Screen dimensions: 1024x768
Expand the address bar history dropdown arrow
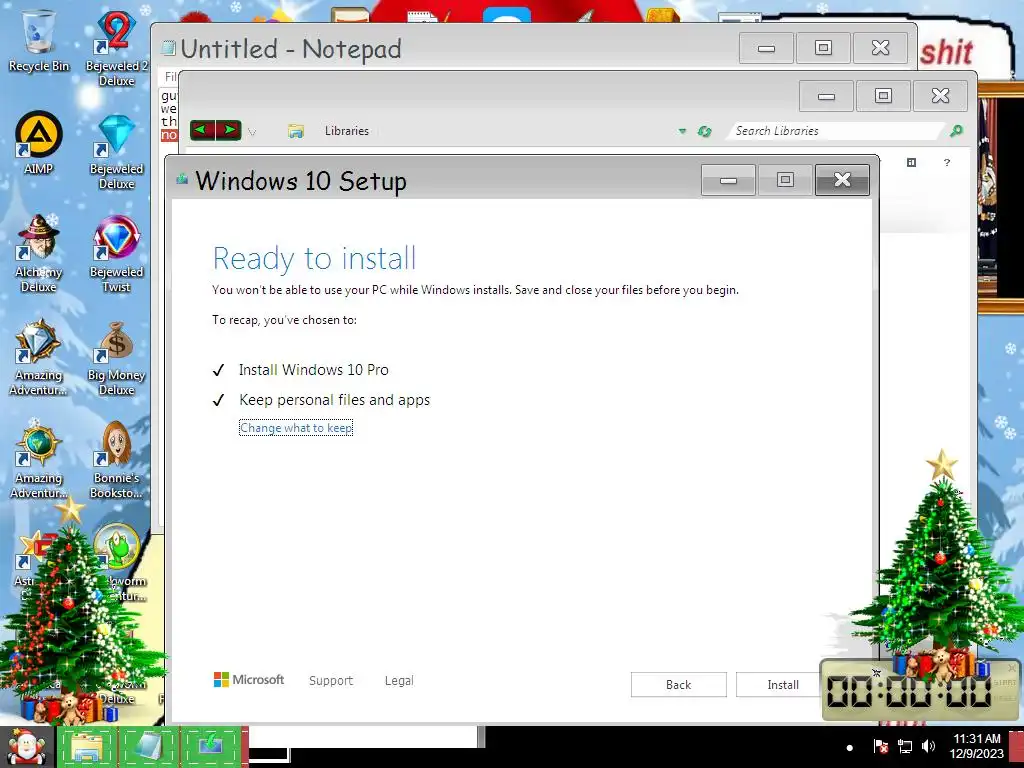click(682, 131)
